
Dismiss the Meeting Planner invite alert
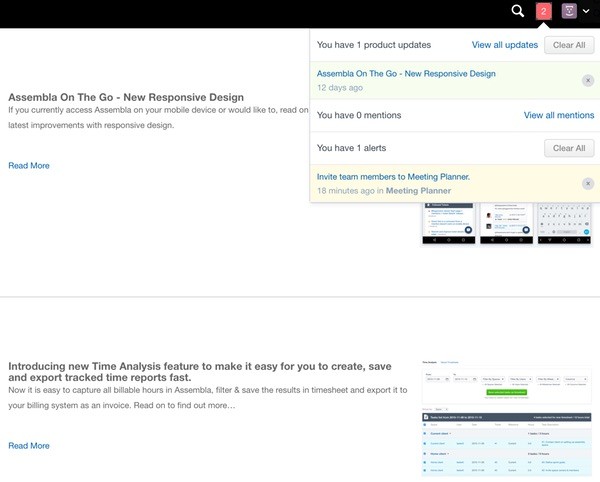[x=588, y=184]
